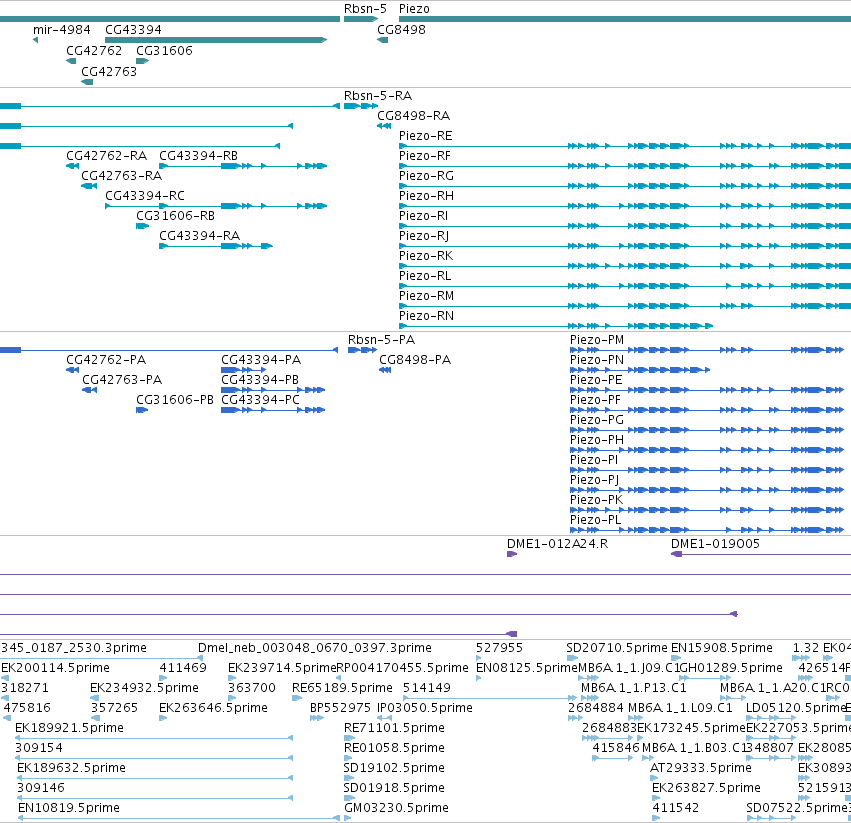Select the Piezo-PL protein feature
Viewport: 851px width, 823px height.
coord(707,530)
